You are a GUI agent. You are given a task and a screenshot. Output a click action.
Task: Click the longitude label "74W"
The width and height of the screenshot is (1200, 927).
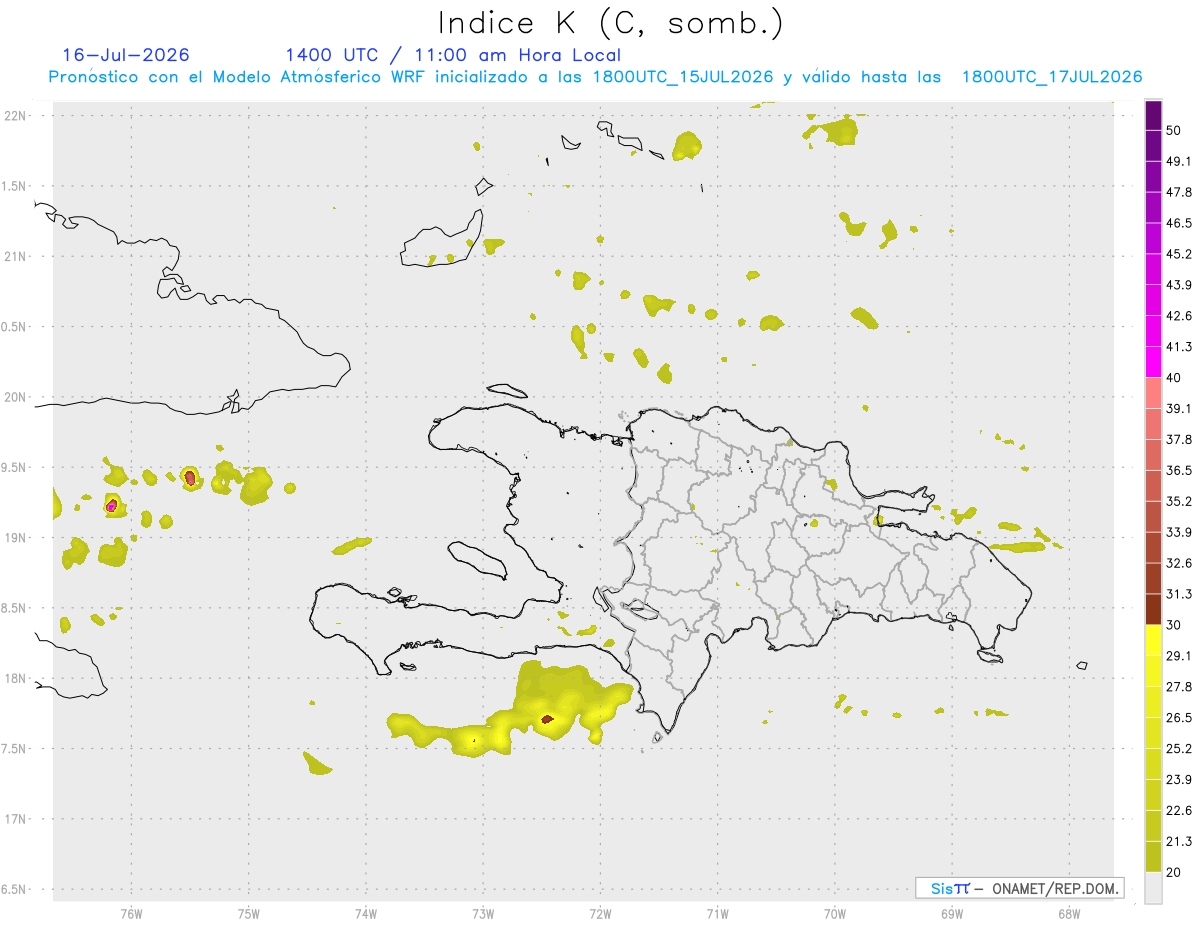pyautogui.click(x=366, y=913)
